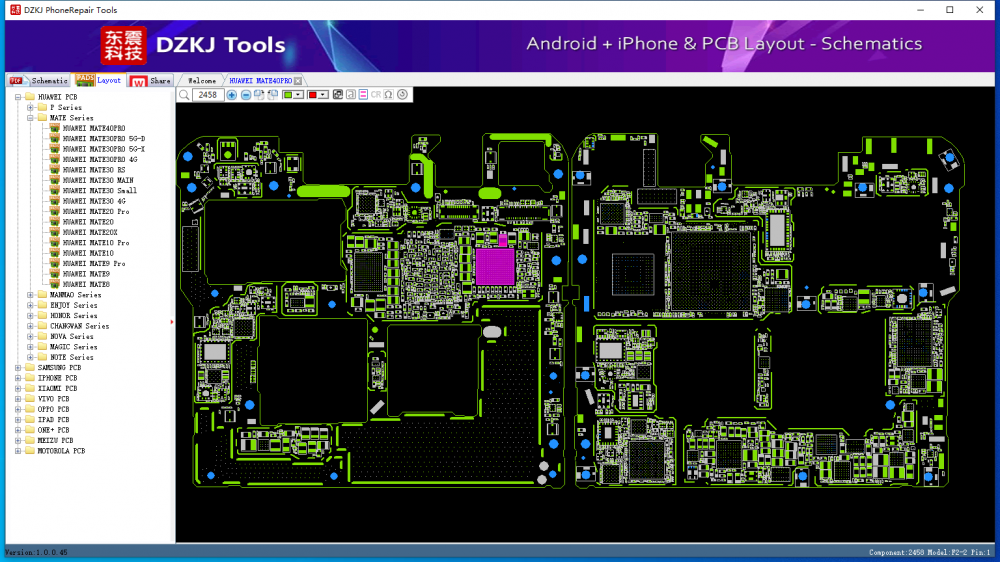The height and width of the screenshot is (562, 1000).
Task: Select HUAWEI MATE20 Pro in the tree
Action: pos(96,212)
